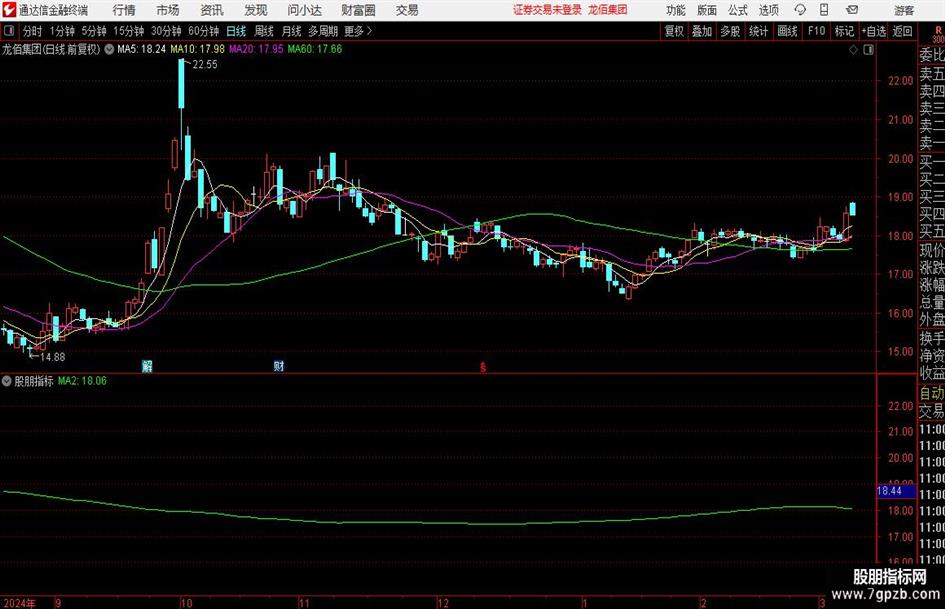Add stock via +自选 button
Image resolution: width=945 pixels, height=609 pixels.
point(874,31)
